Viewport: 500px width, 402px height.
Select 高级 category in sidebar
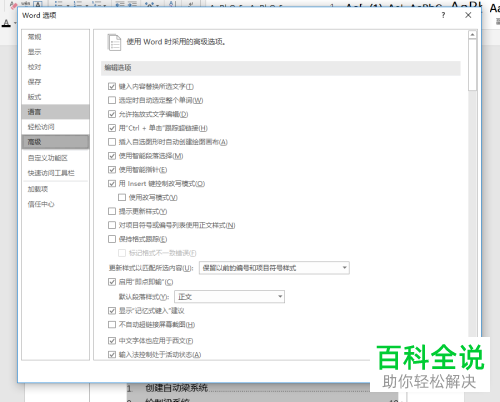coord(56,142)
